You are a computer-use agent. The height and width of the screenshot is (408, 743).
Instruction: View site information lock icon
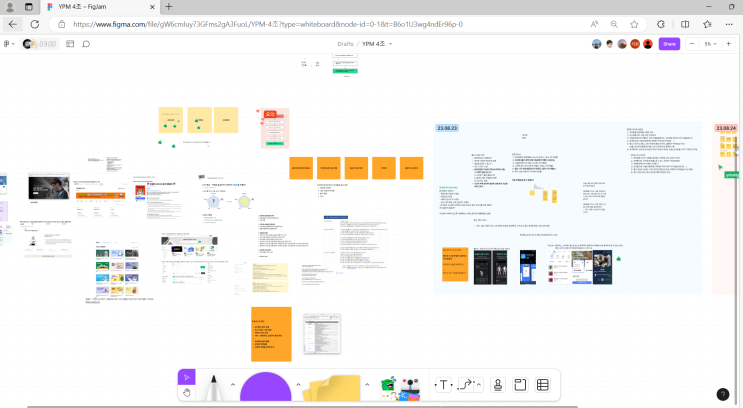pos(62,24)
